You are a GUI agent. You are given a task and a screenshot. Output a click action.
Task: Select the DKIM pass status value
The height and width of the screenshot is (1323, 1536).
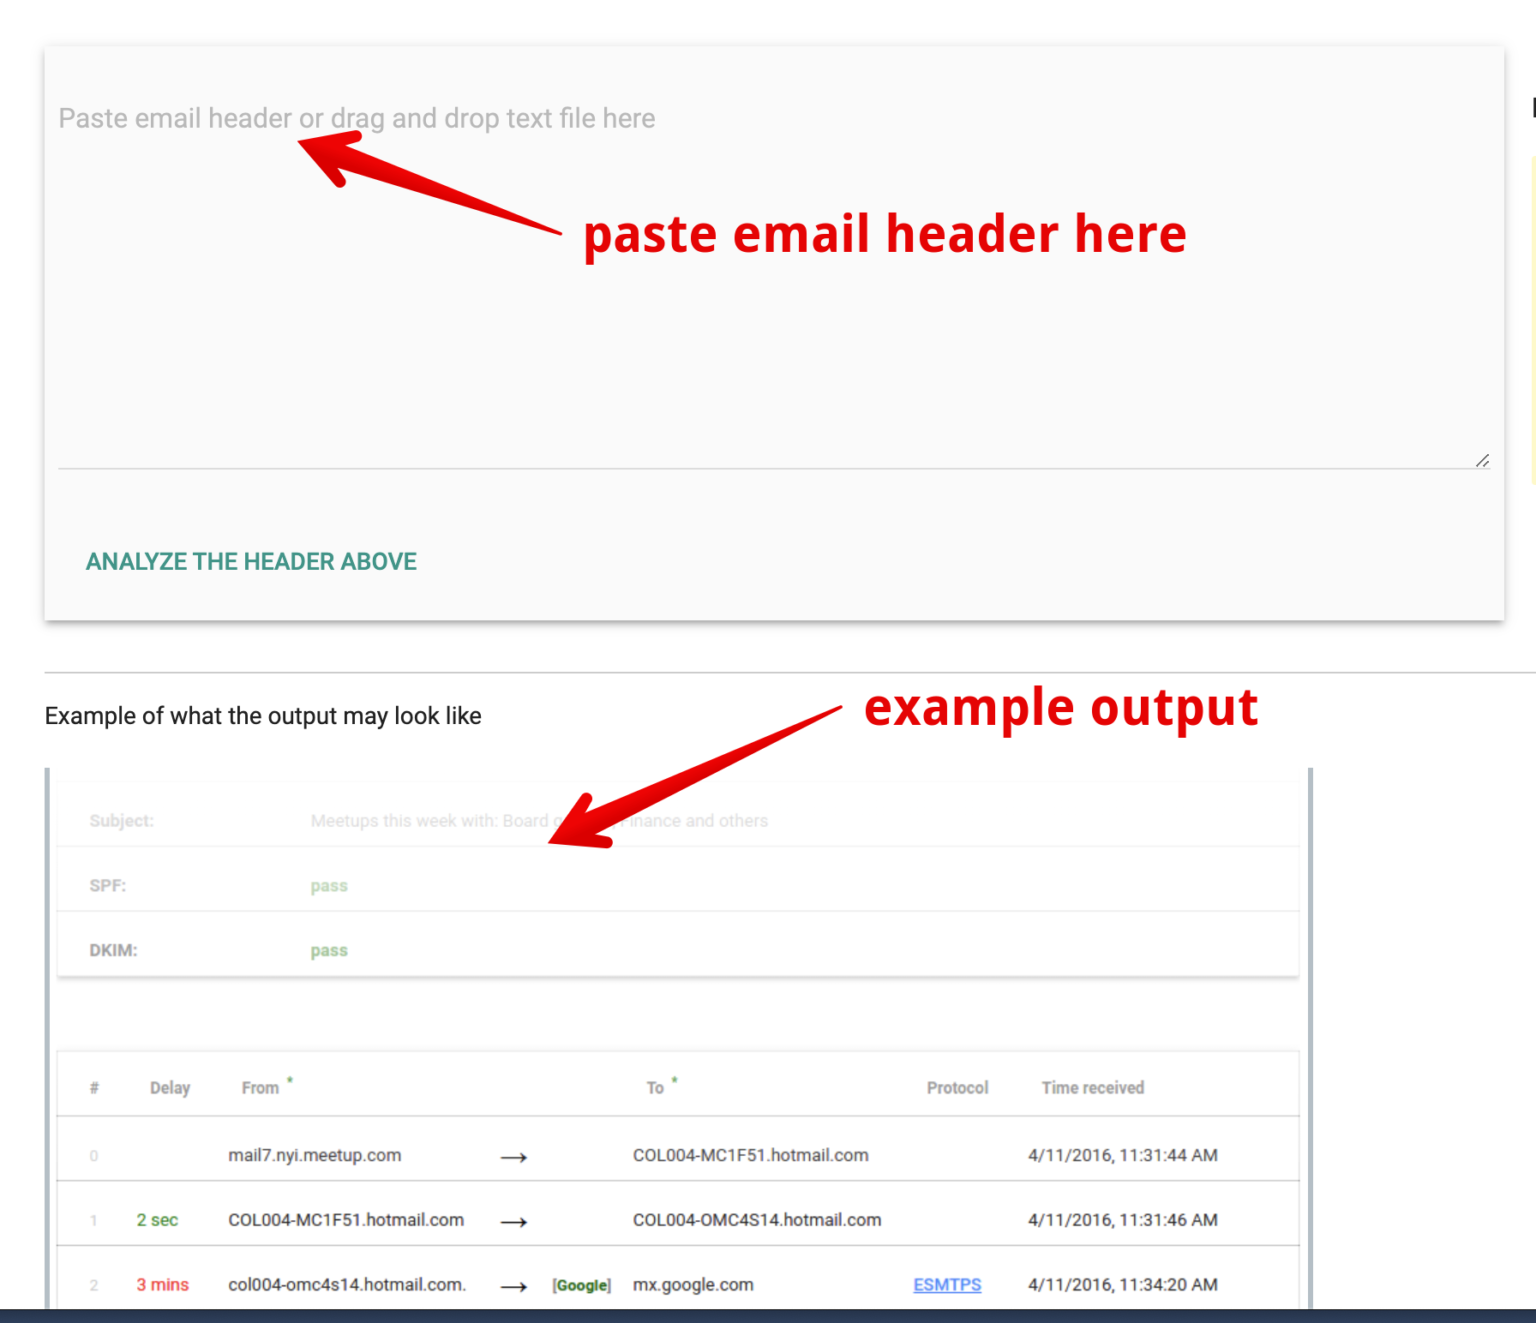329,949
